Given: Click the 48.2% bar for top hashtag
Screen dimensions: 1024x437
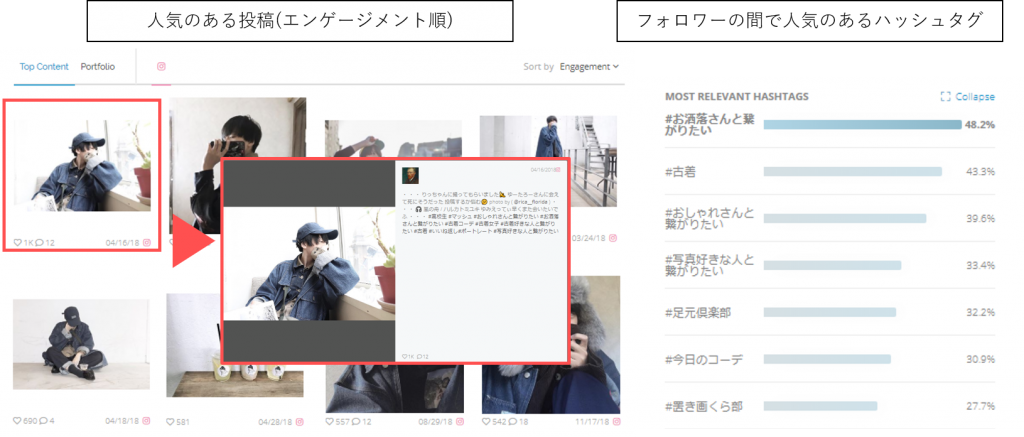Looking at the screenshot, I should (x=861, y=125).
